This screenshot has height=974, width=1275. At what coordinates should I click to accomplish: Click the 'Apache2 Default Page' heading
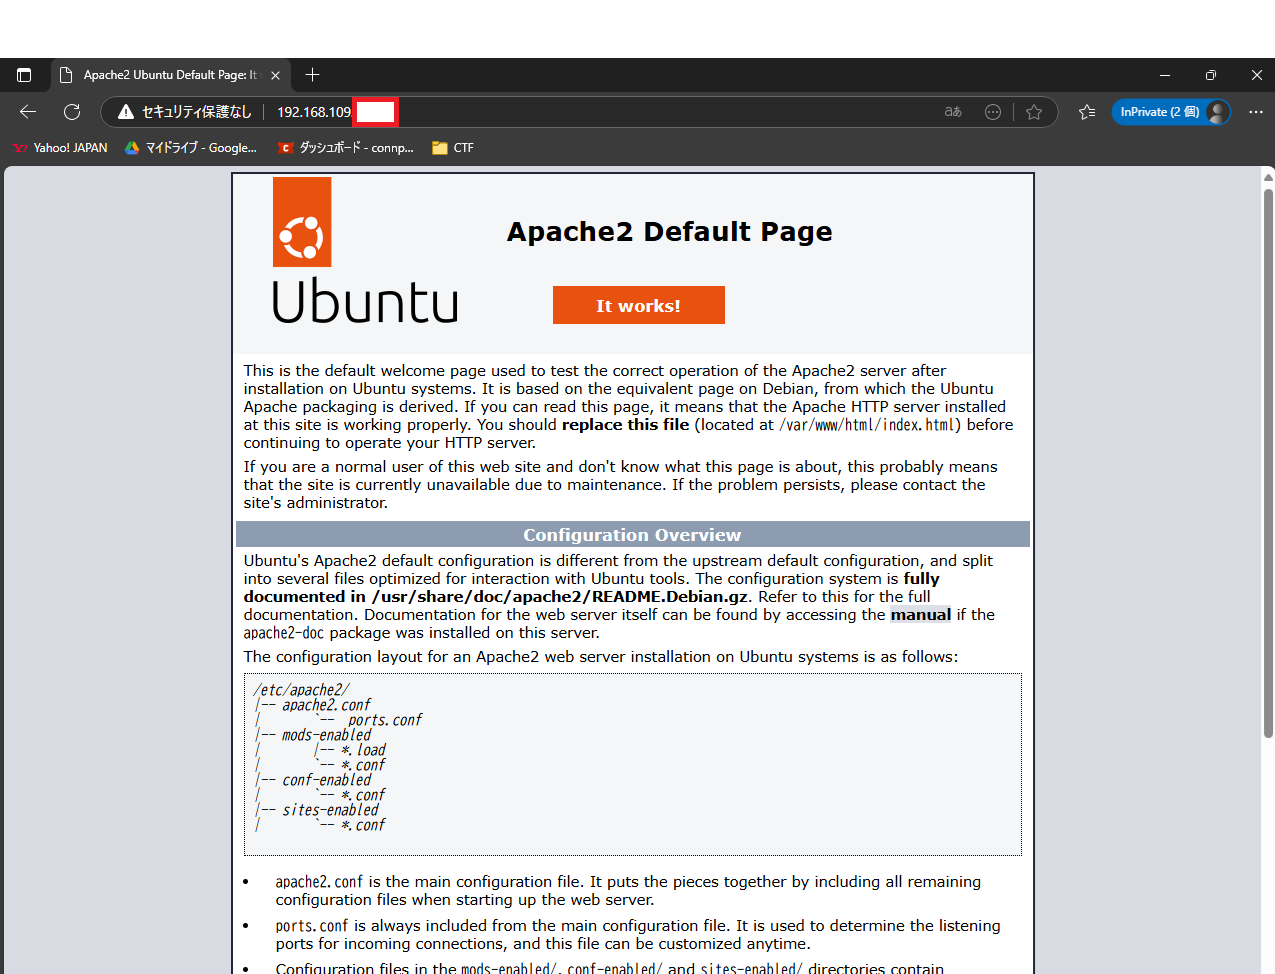669,232
